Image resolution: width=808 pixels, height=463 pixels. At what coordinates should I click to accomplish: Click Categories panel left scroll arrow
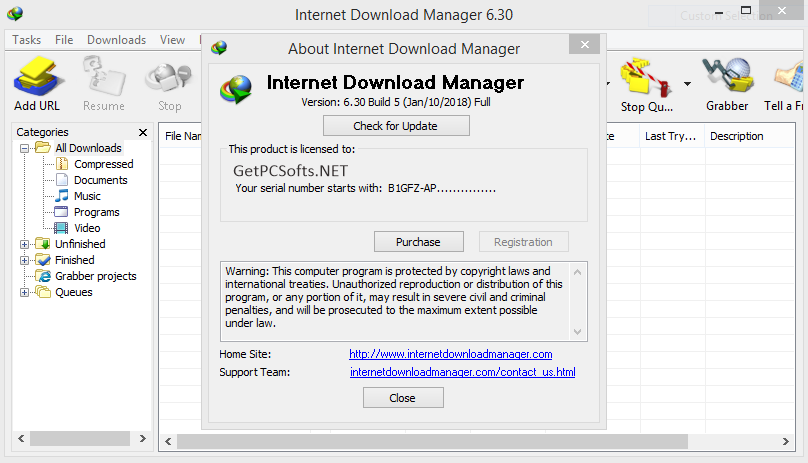tap(21, 438)
